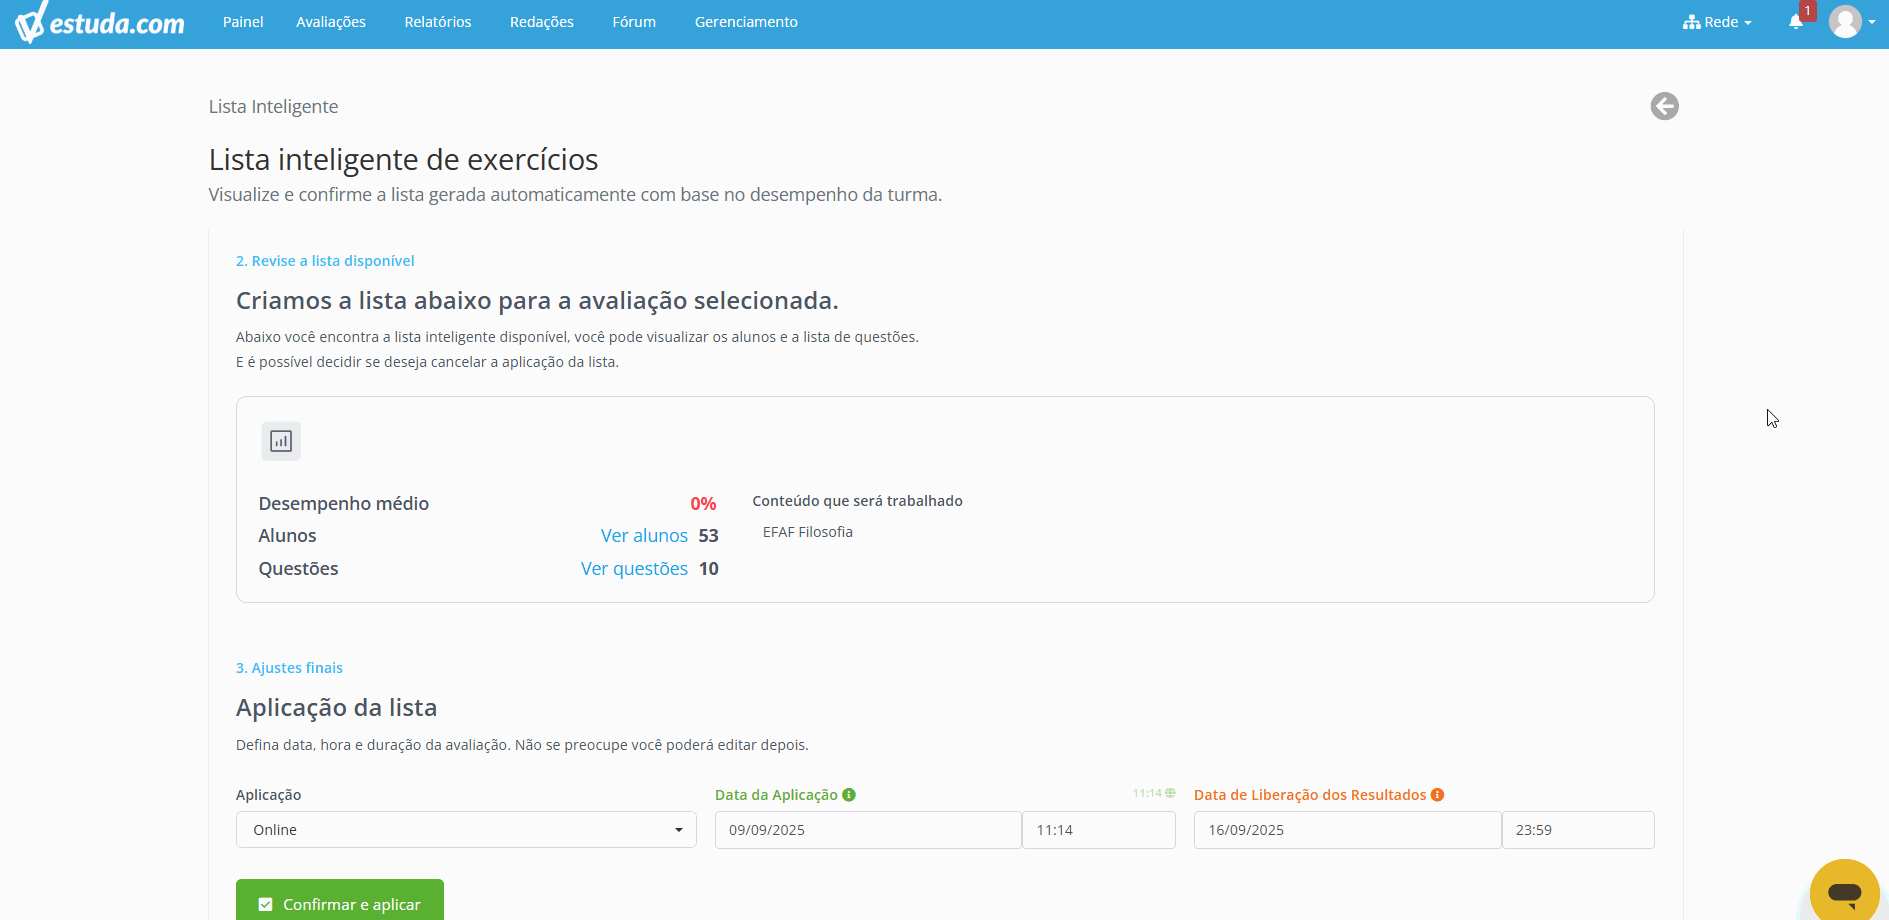Screen dimensions: 1889x920
Task: Open the Ver questões link
Action: point(634,569)
